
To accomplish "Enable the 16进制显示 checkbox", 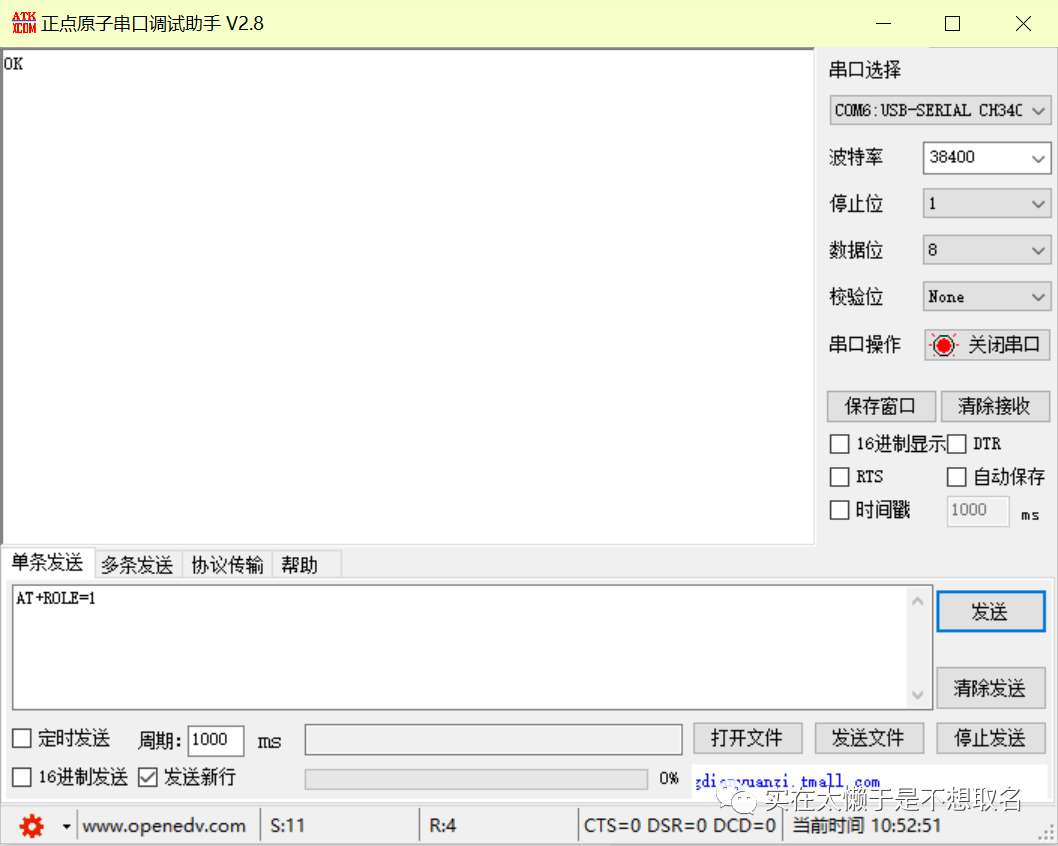I will 840,444.
